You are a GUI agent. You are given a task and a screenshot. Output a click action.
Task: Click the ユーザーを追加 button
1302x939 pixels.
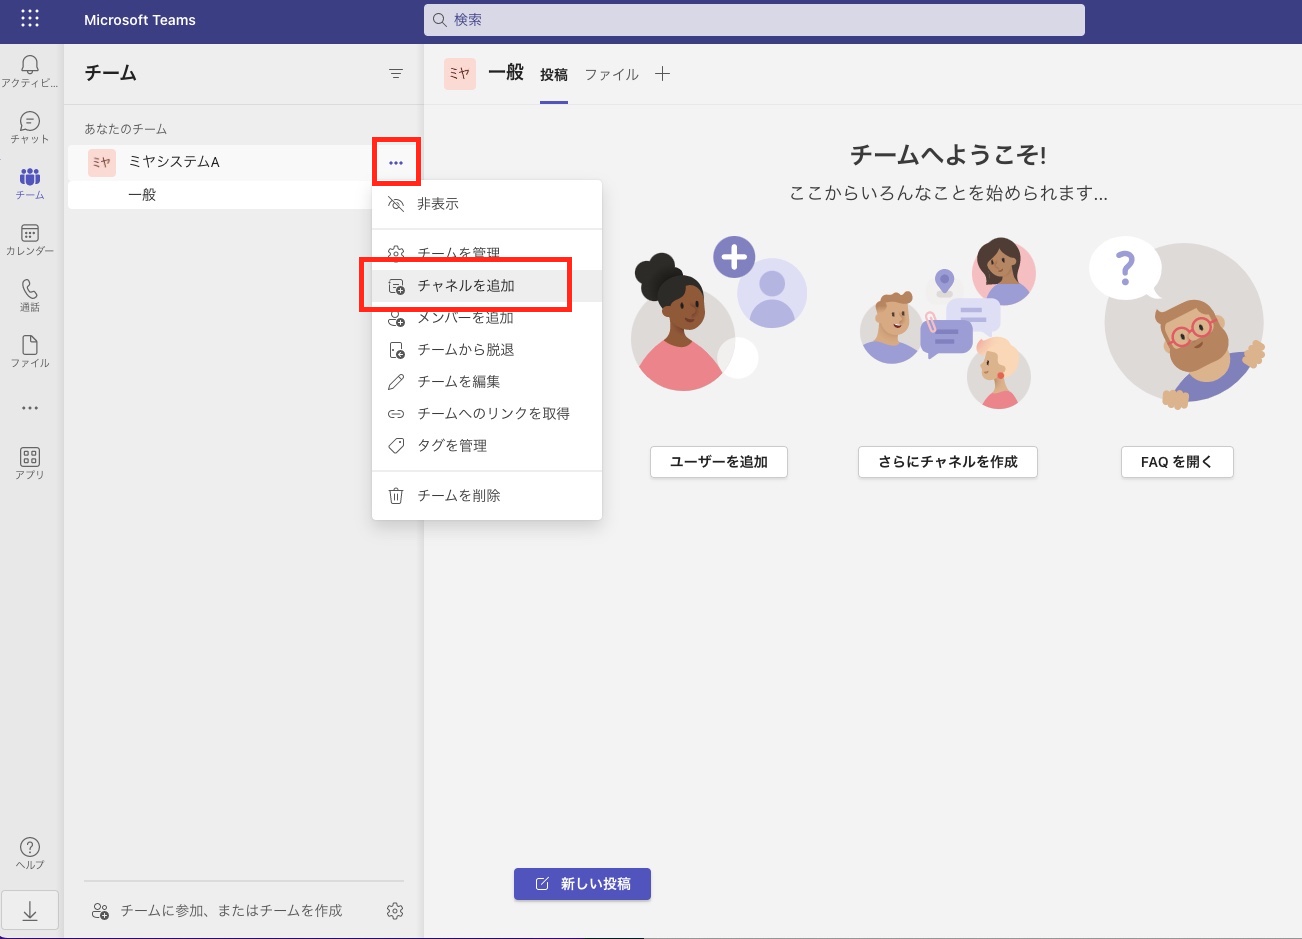point(719,462)
